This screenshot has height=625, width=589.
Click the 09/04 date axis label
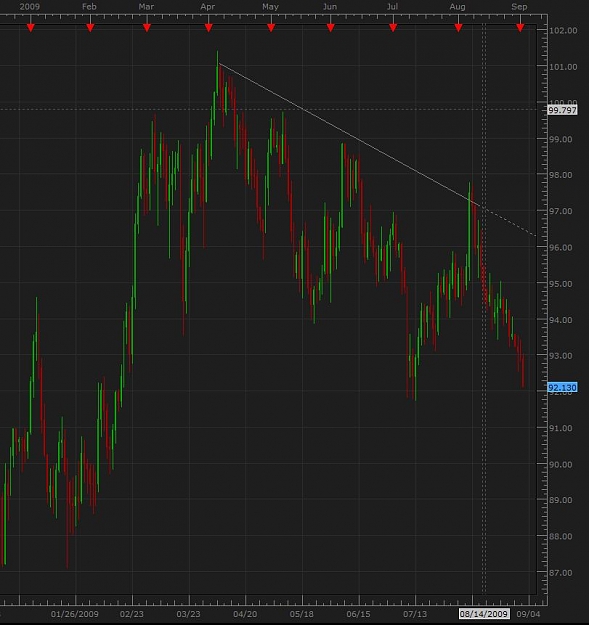click(528, 614)
